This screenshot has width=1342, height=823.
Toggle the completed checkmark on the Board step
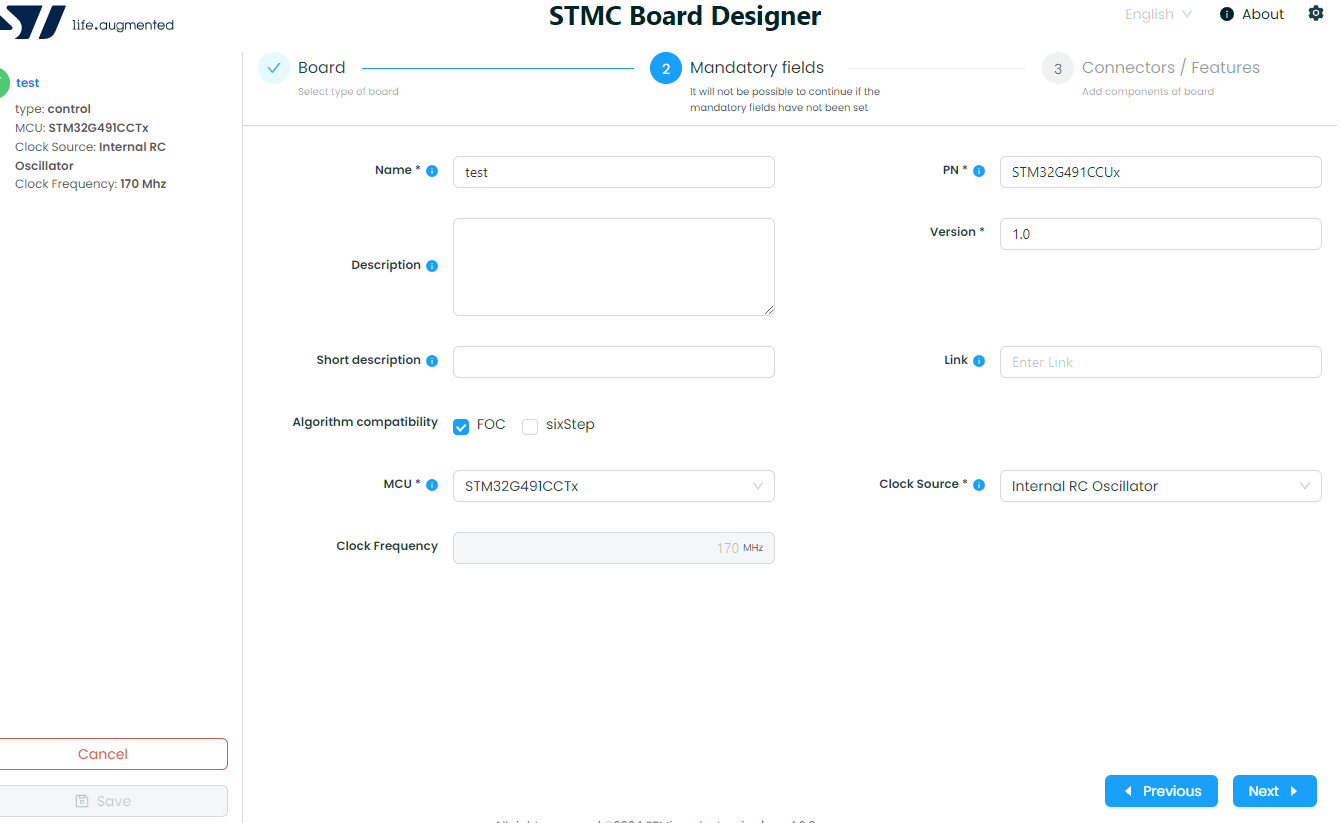pos(273,68)
